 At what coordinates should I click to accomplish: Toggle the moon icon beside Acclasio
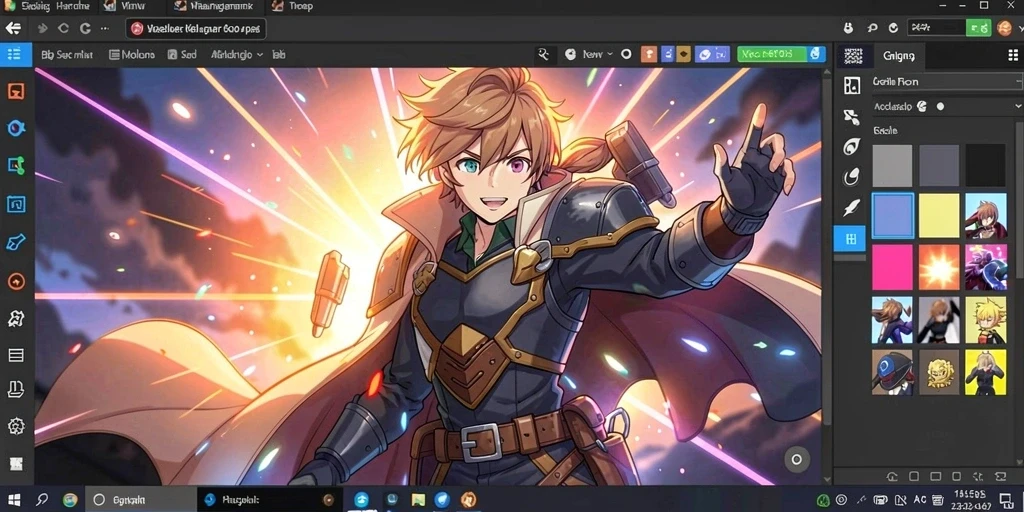coord(922,106)
